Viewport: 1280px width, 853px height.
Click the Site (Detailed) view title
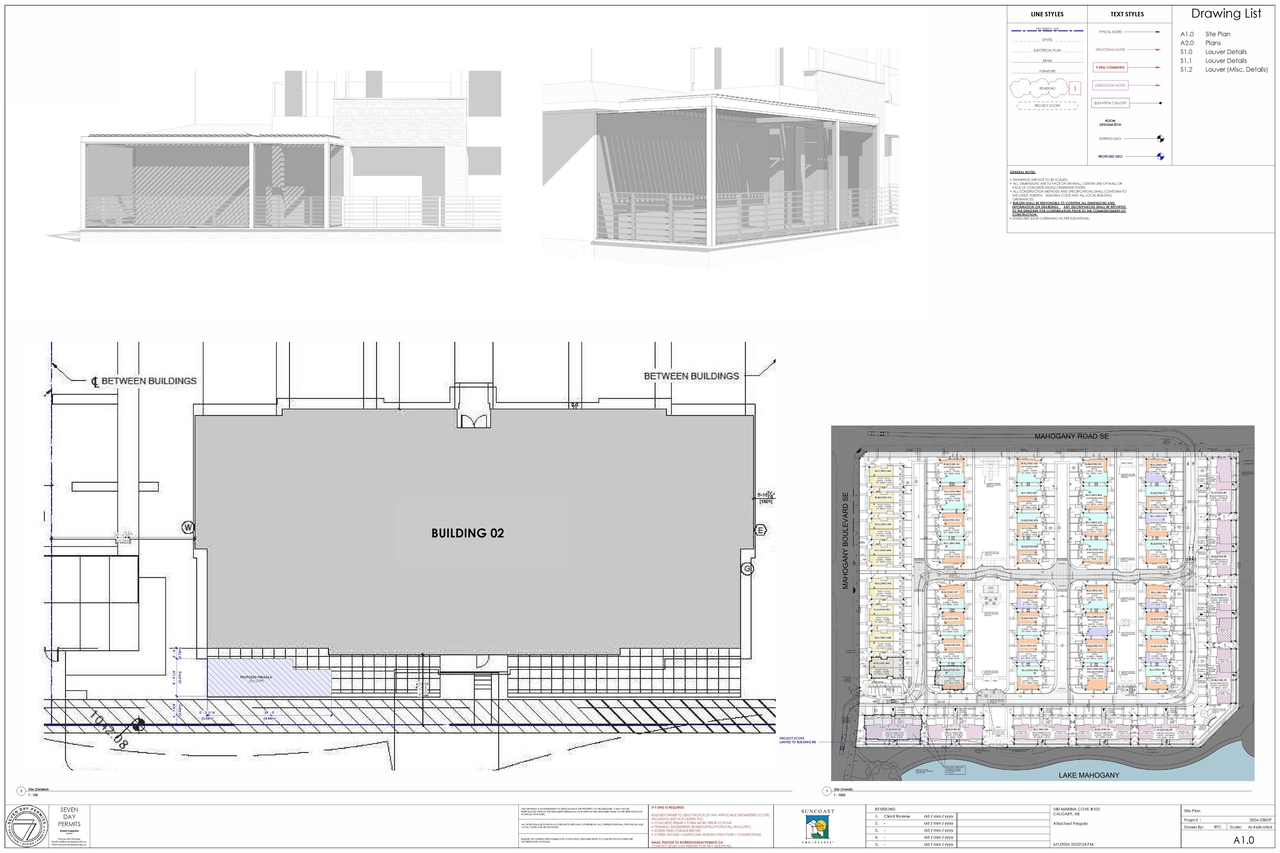(40, 789)
